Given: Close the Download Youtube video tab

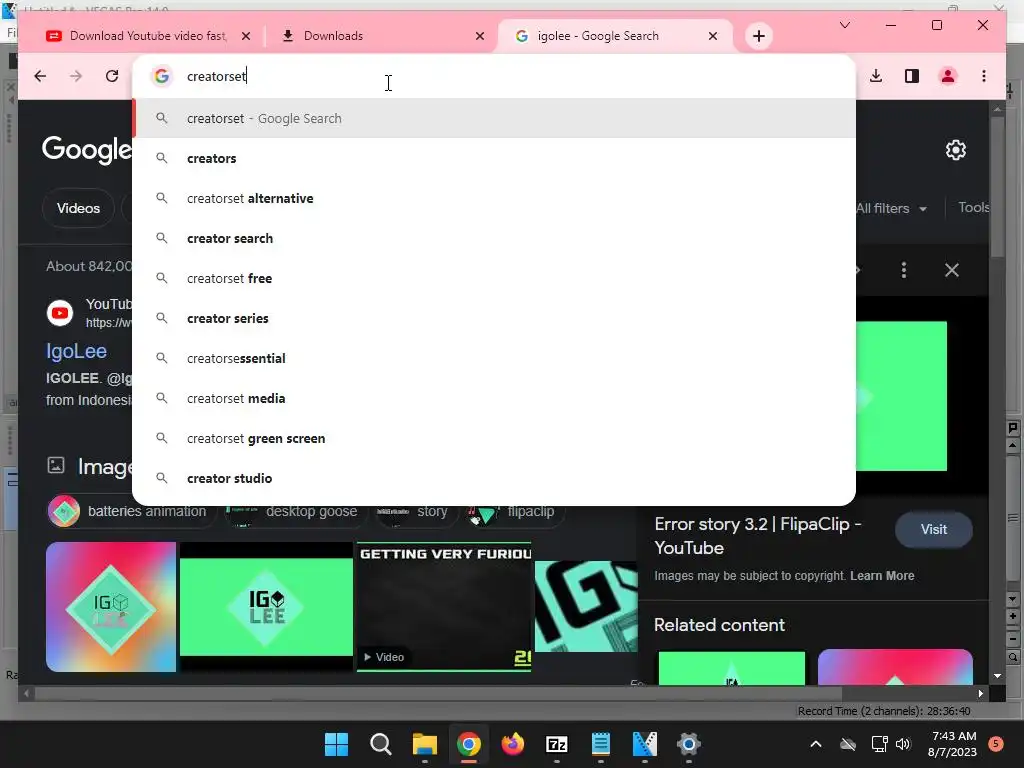Looking at the screenshot, I should click(246, 36).
